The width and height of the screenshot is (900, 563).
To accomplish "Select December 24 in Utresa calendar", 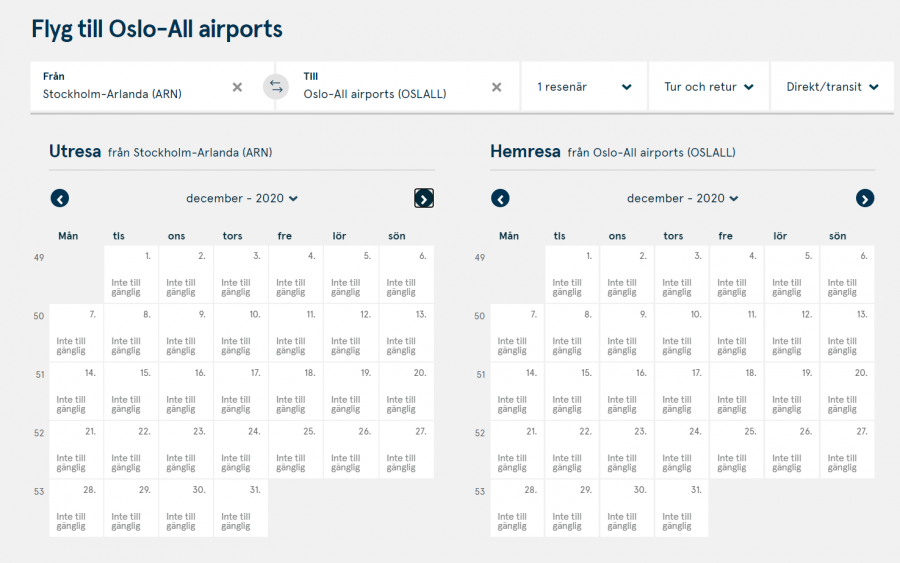I will click(x=241, y=450).
